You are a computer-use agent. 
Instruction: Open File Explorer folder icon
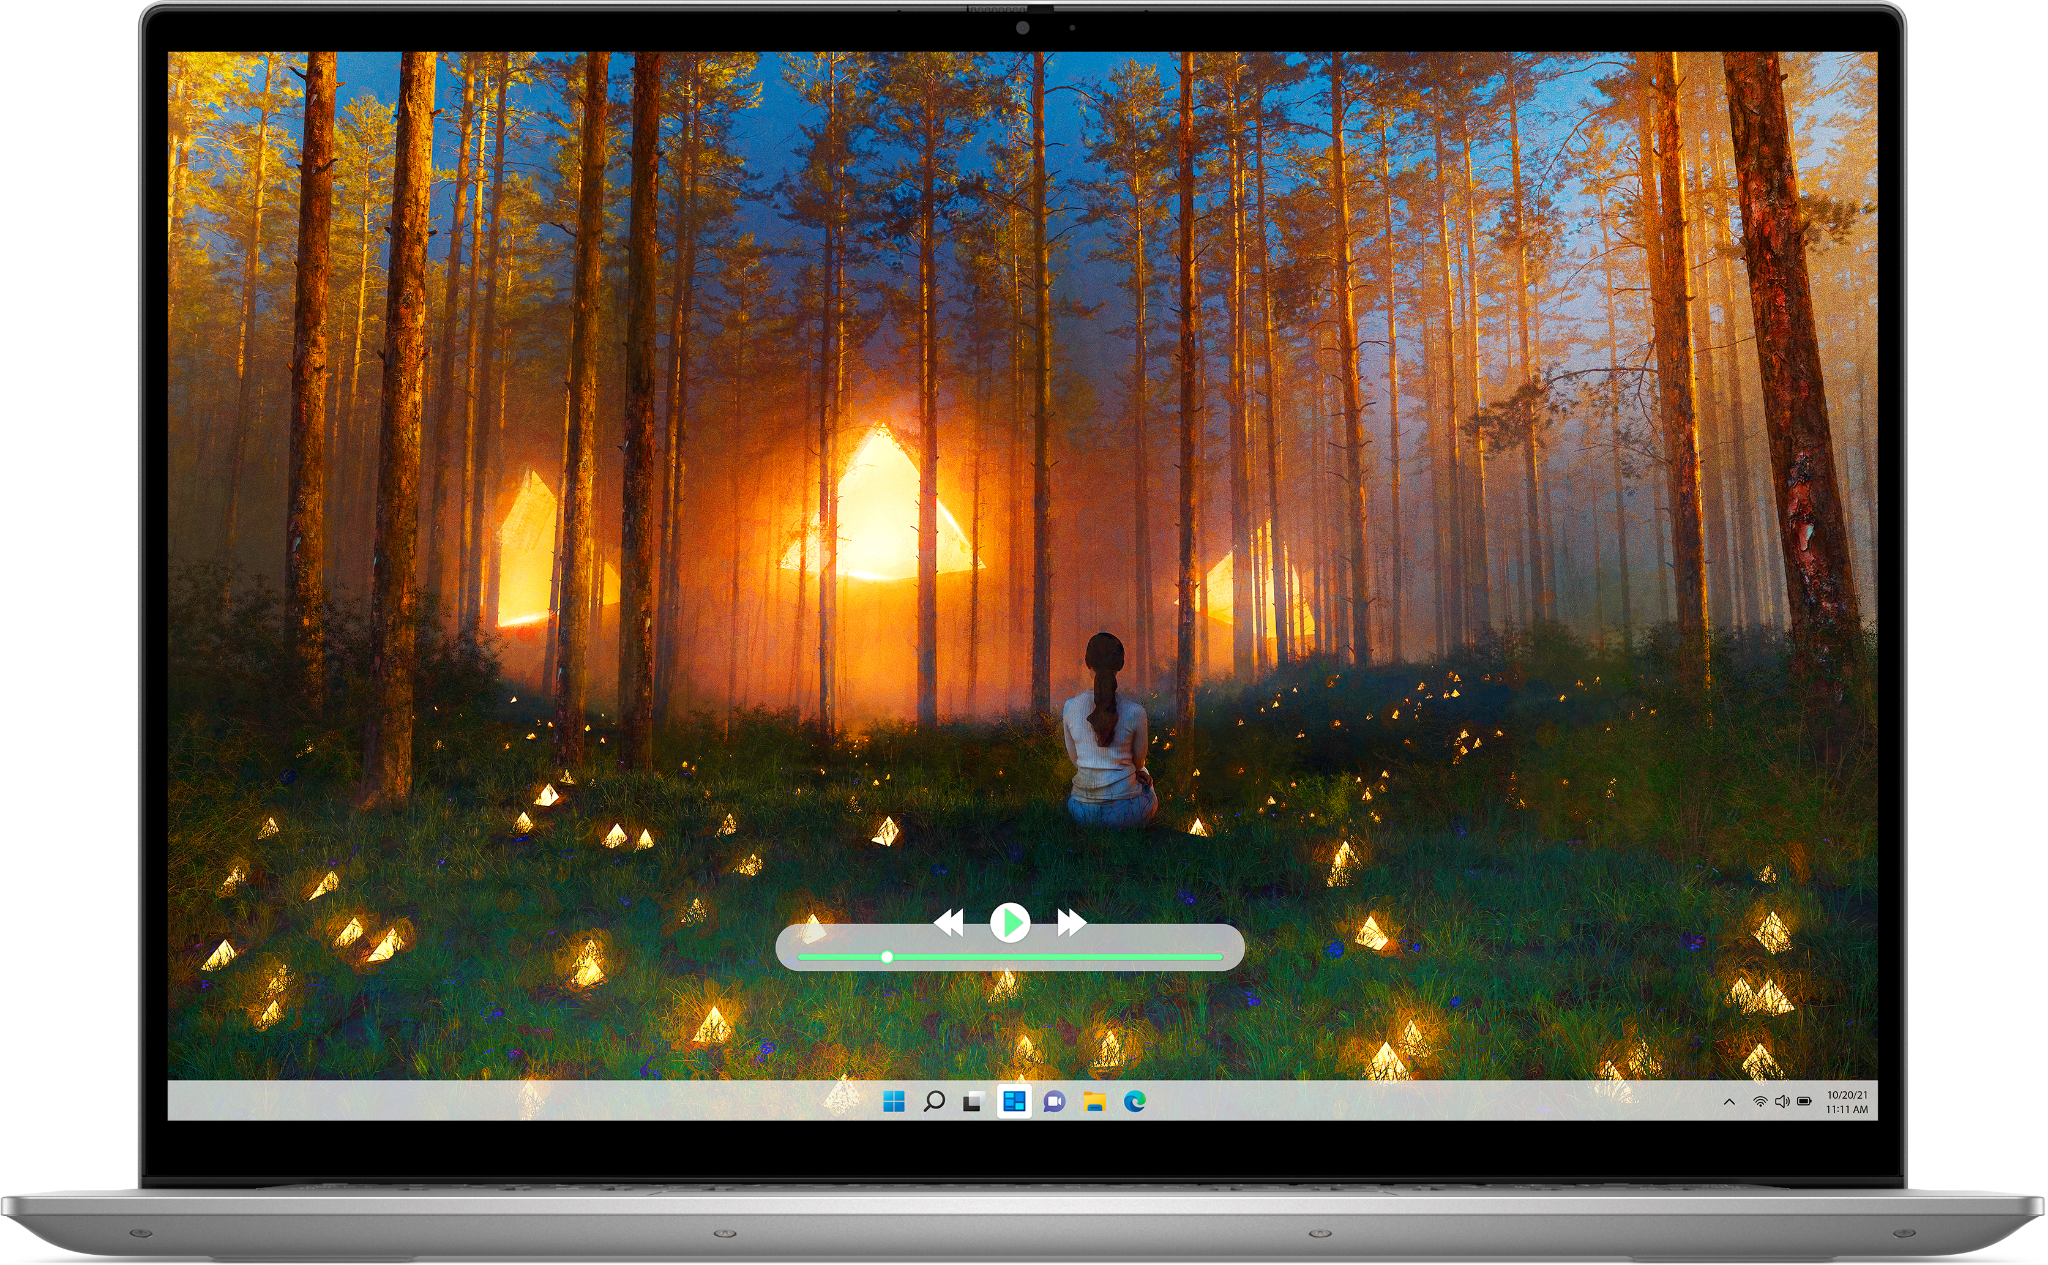[1094, 1101]
